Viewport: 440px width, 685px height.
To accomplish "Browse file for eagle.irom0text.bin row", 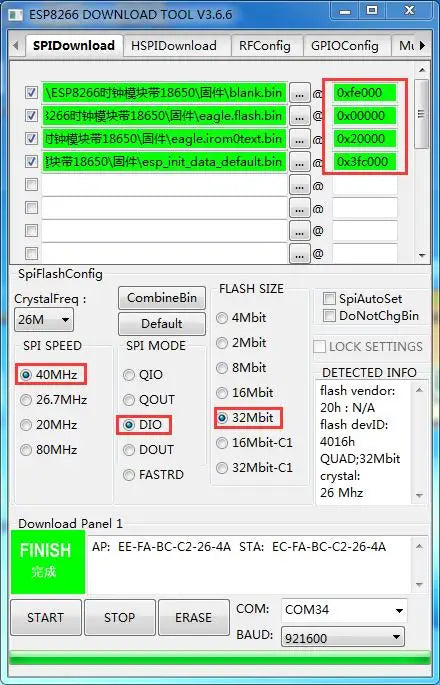I will pos(299,139).
